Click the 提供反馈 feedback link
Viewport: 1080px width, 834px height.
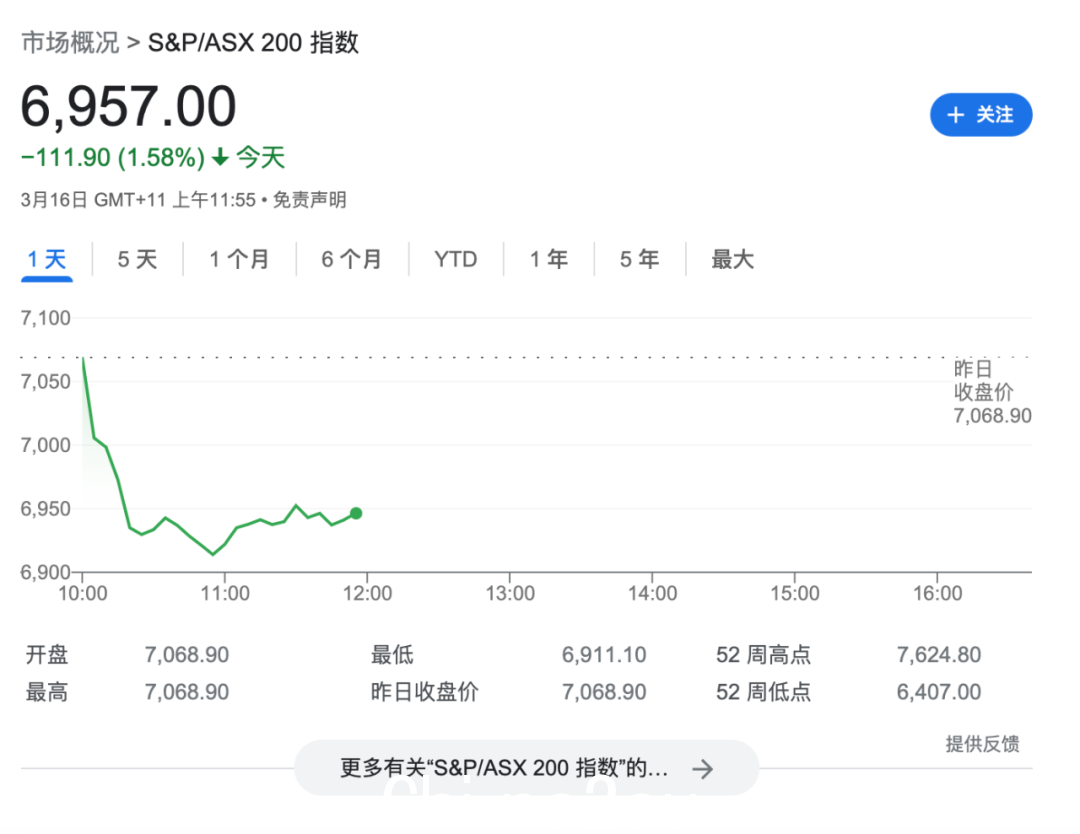(982, 744)
